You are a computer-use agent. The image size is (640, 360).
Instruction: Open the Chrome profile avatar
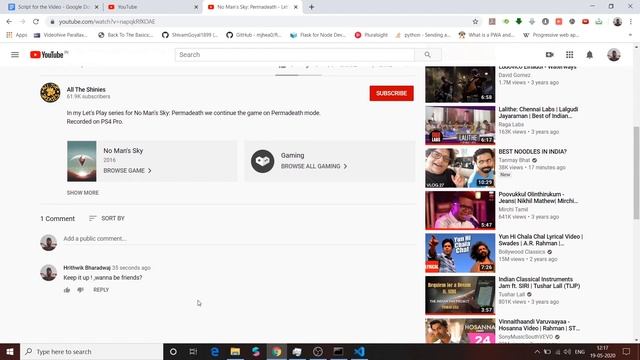click(617, 22)
